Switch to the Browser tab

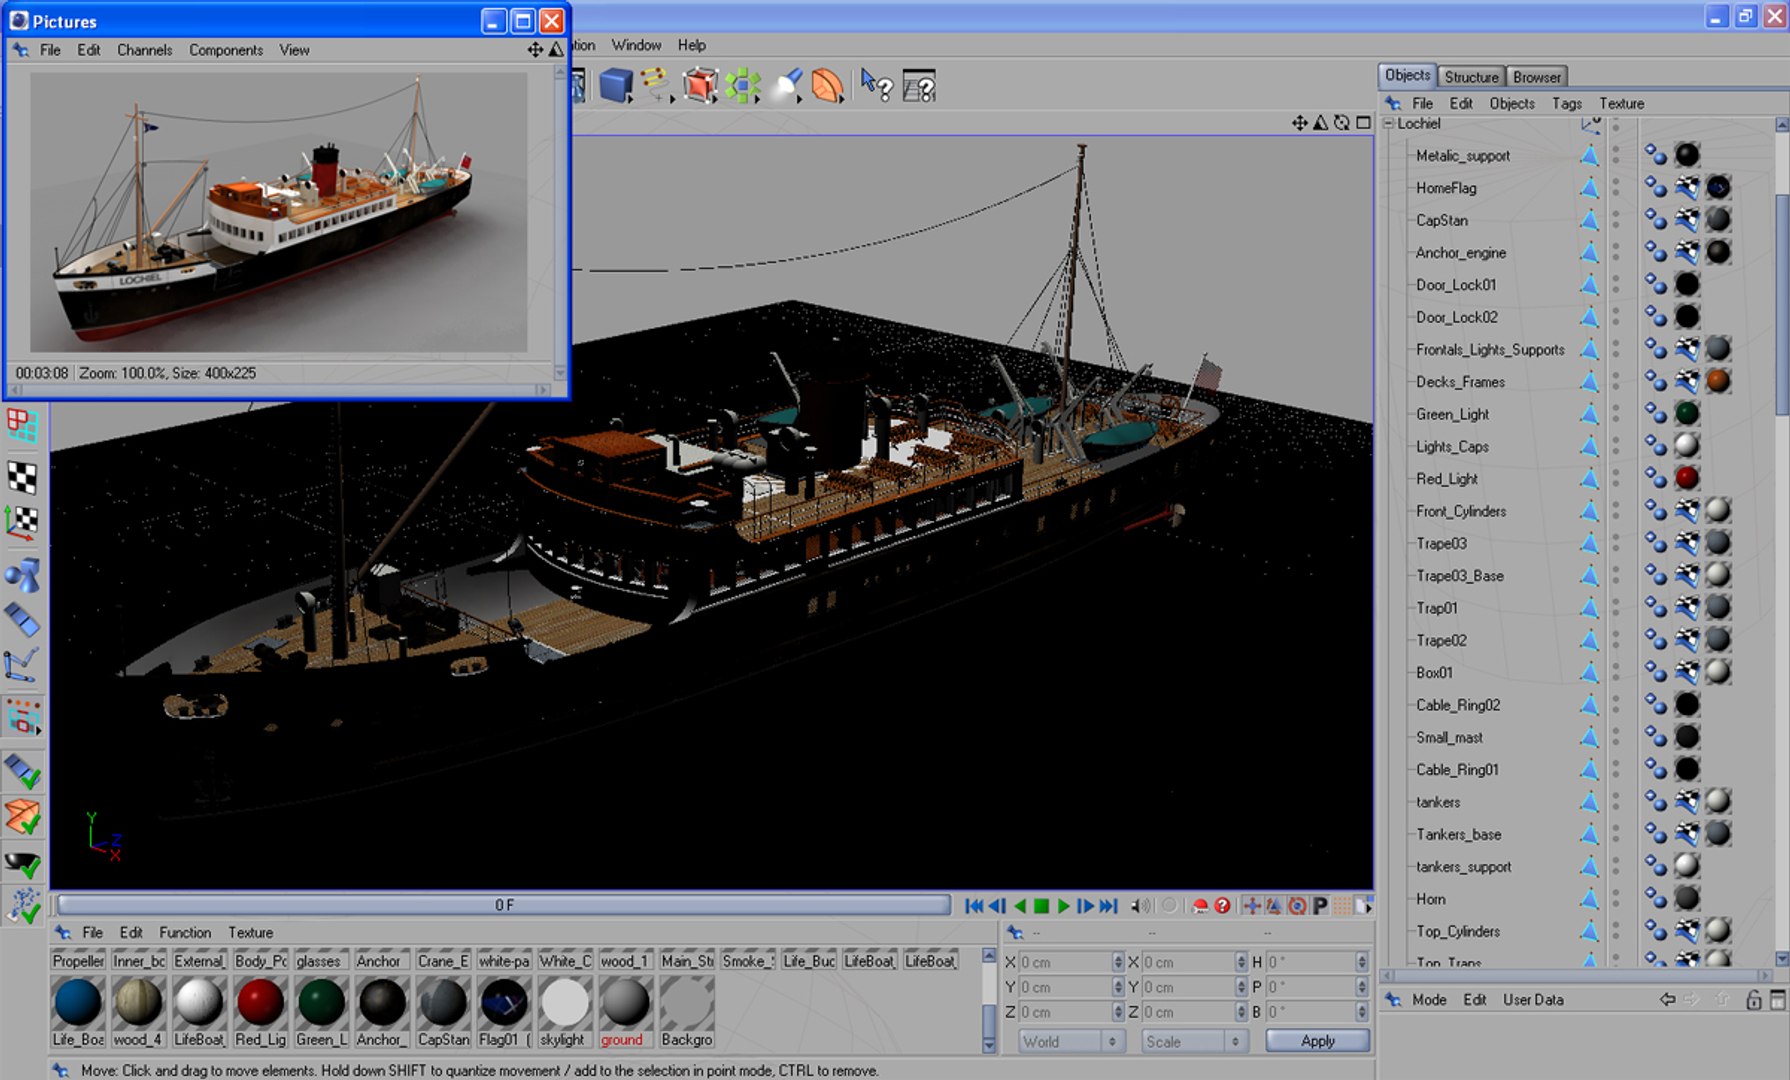(1537, 77)
